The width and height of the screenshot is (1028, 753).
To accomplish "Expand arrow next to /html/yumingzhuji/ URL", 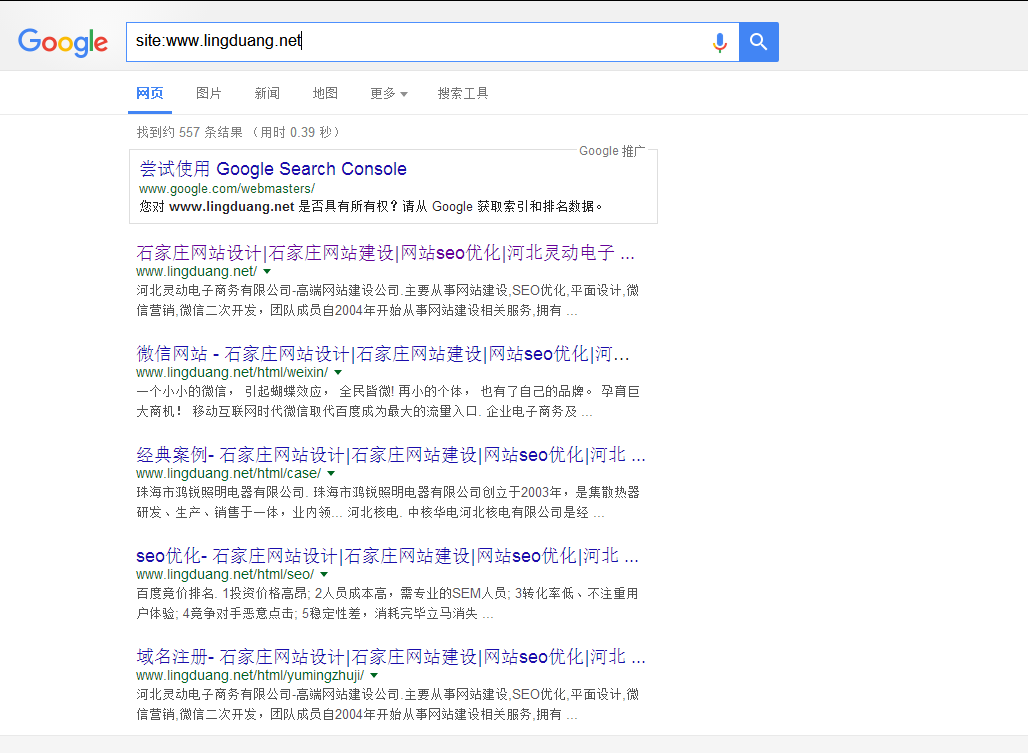I will tap(374, 675).
